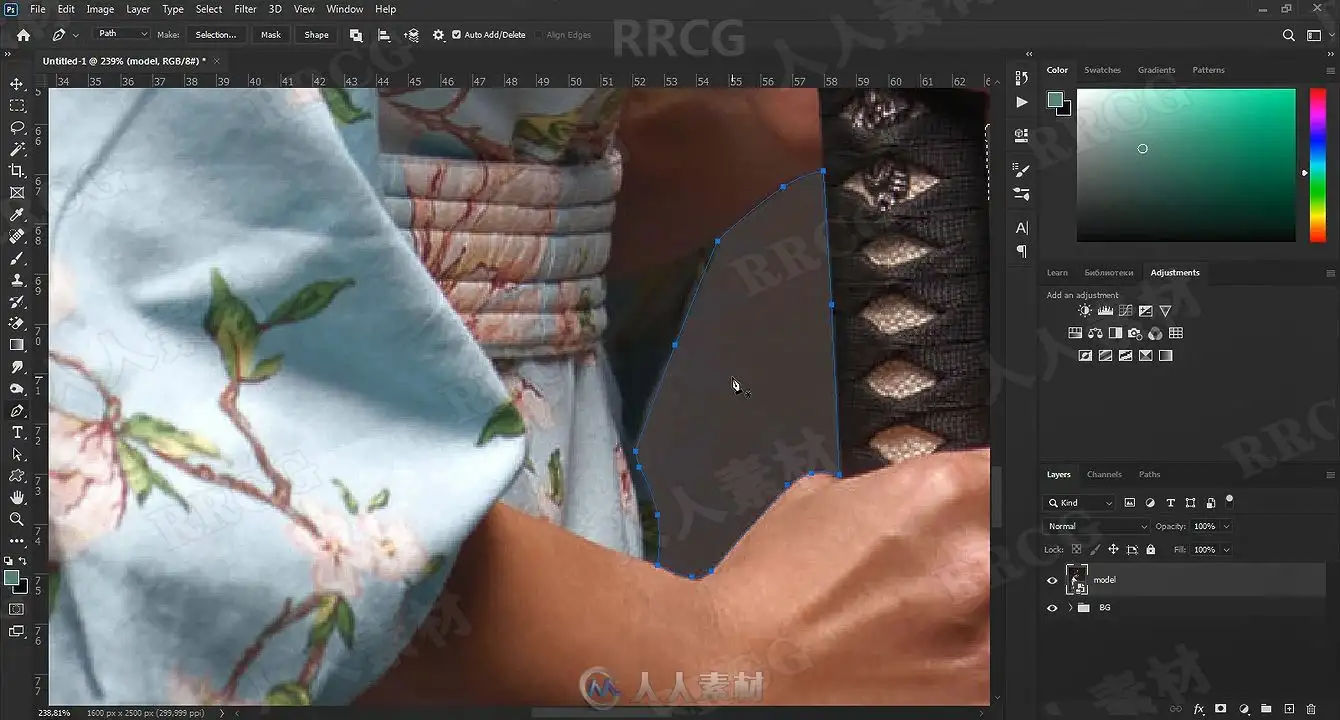This screenshot has height=720, width=1340.
Task: Add layer style fx icon
Action: pyautogui.click(x=1199, y=709)
